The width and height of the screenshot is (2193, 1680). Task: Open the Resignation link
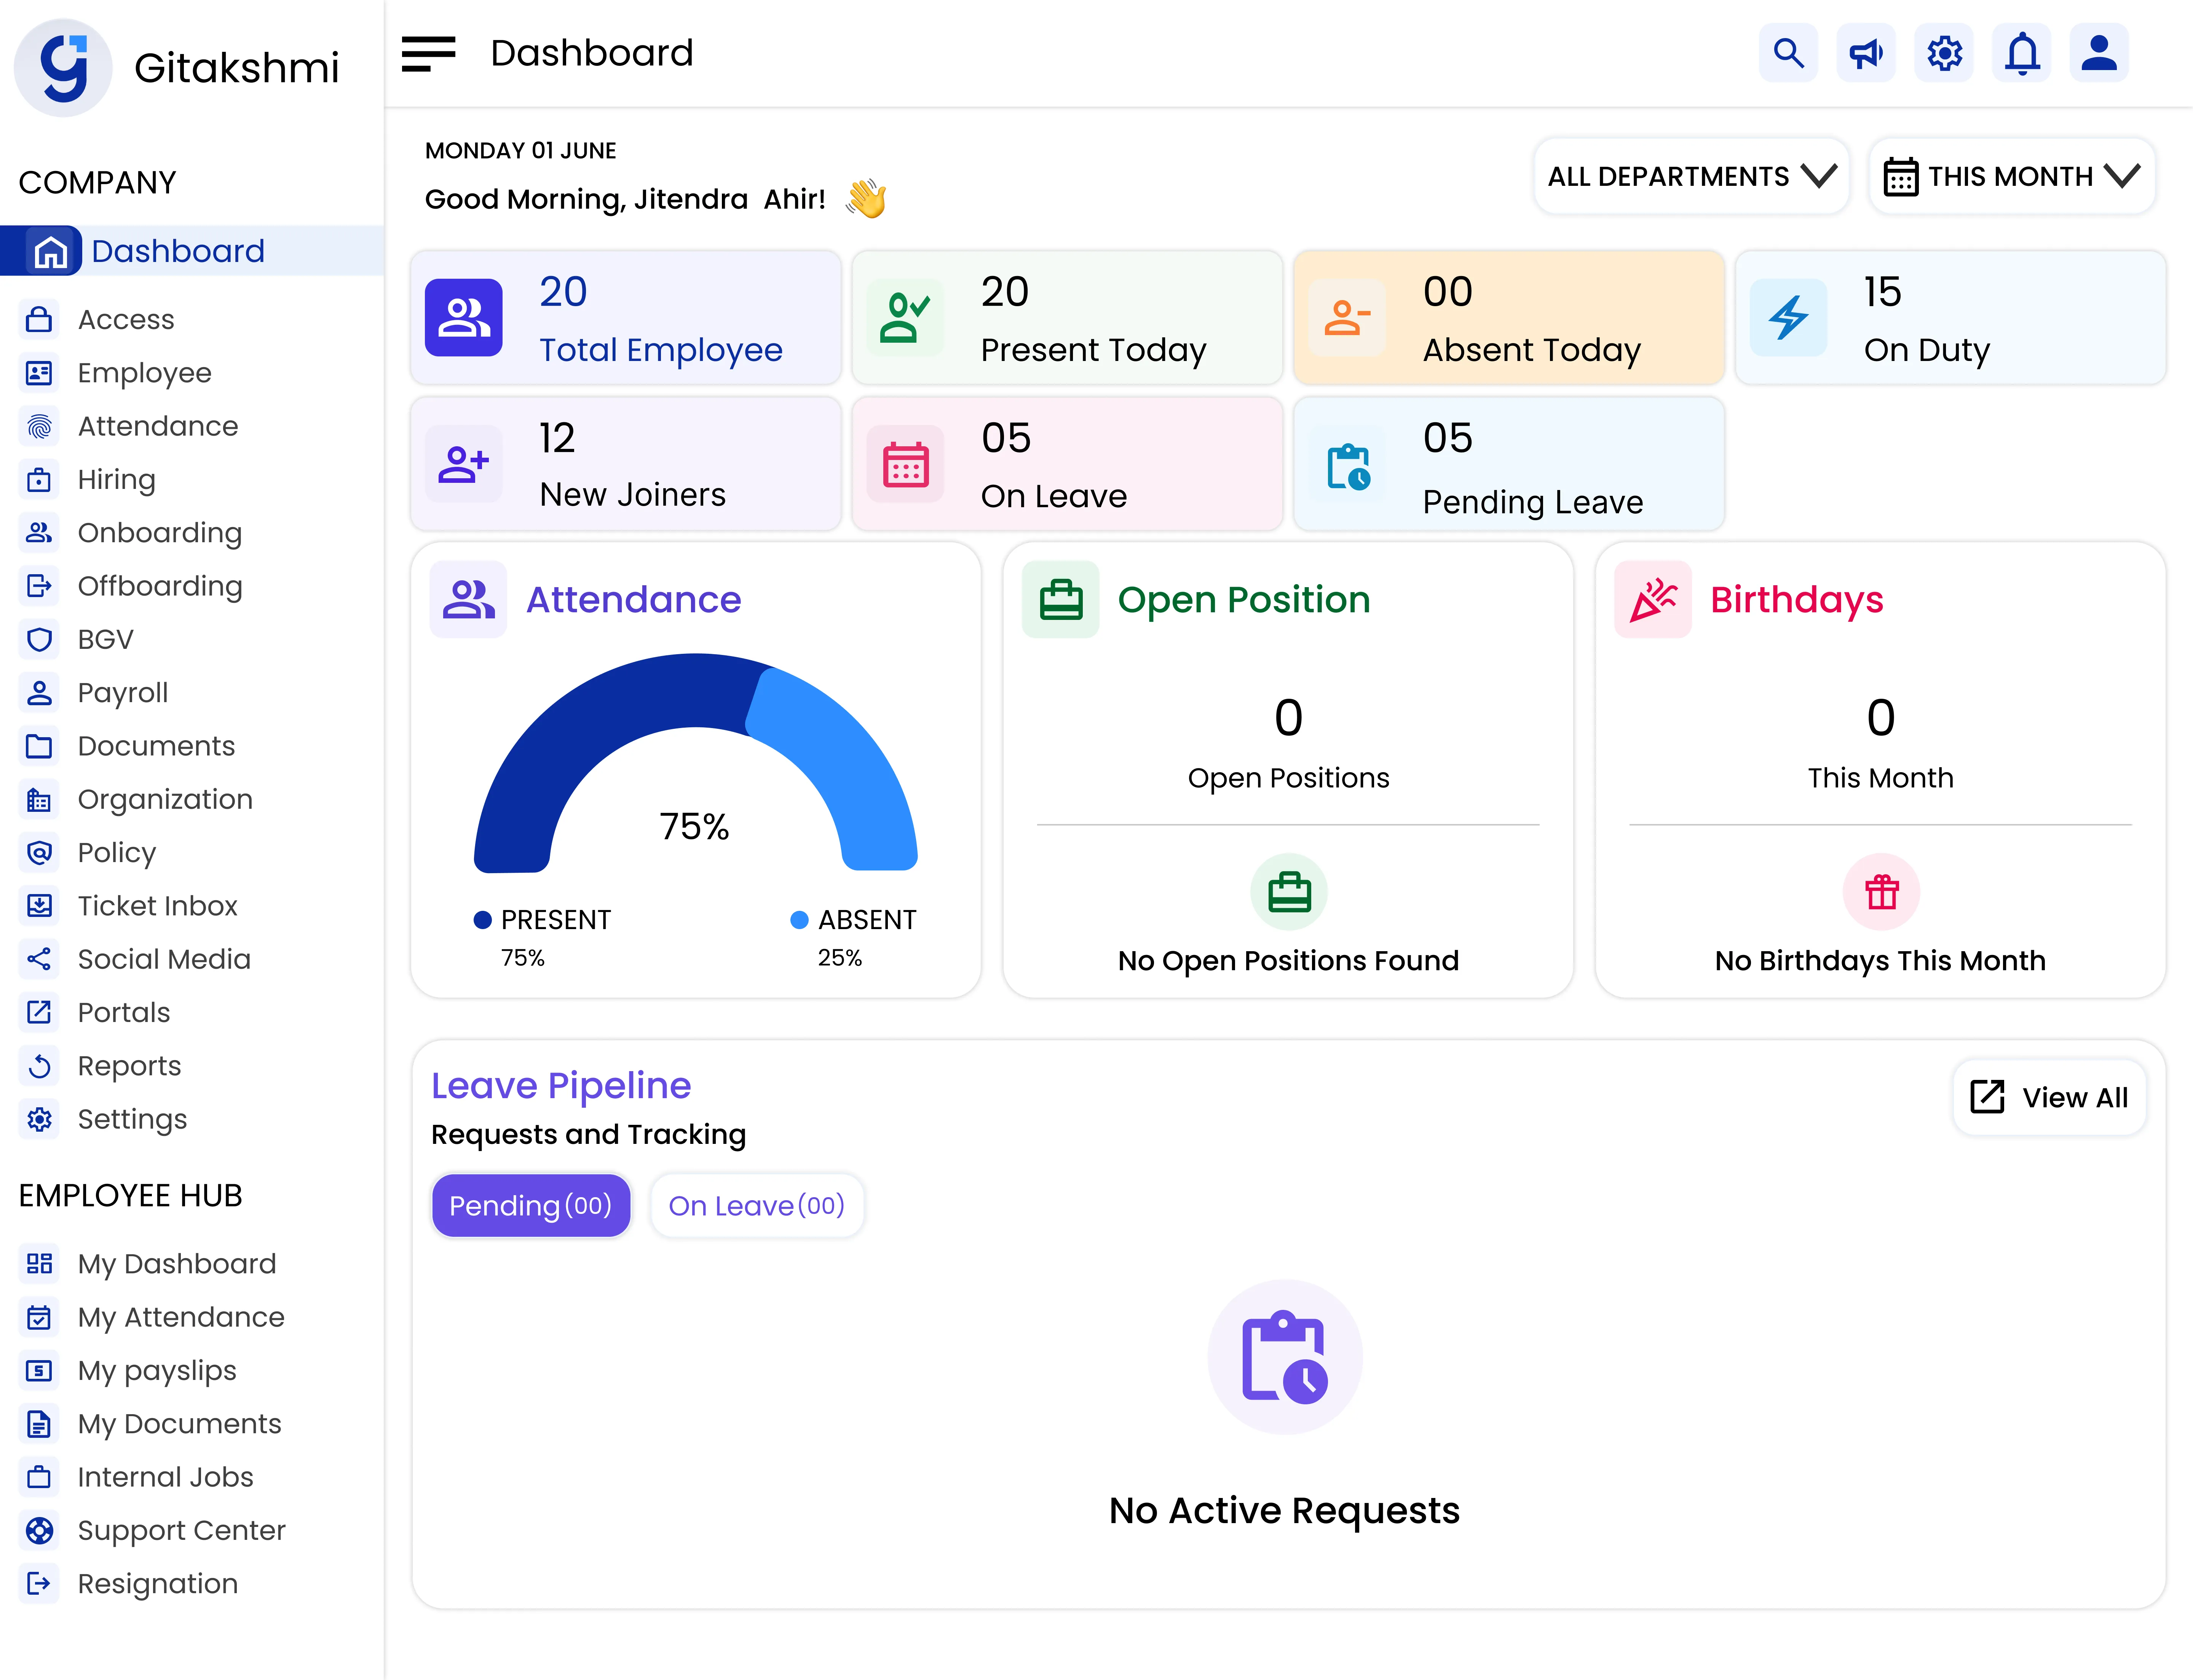point(158,1584)
